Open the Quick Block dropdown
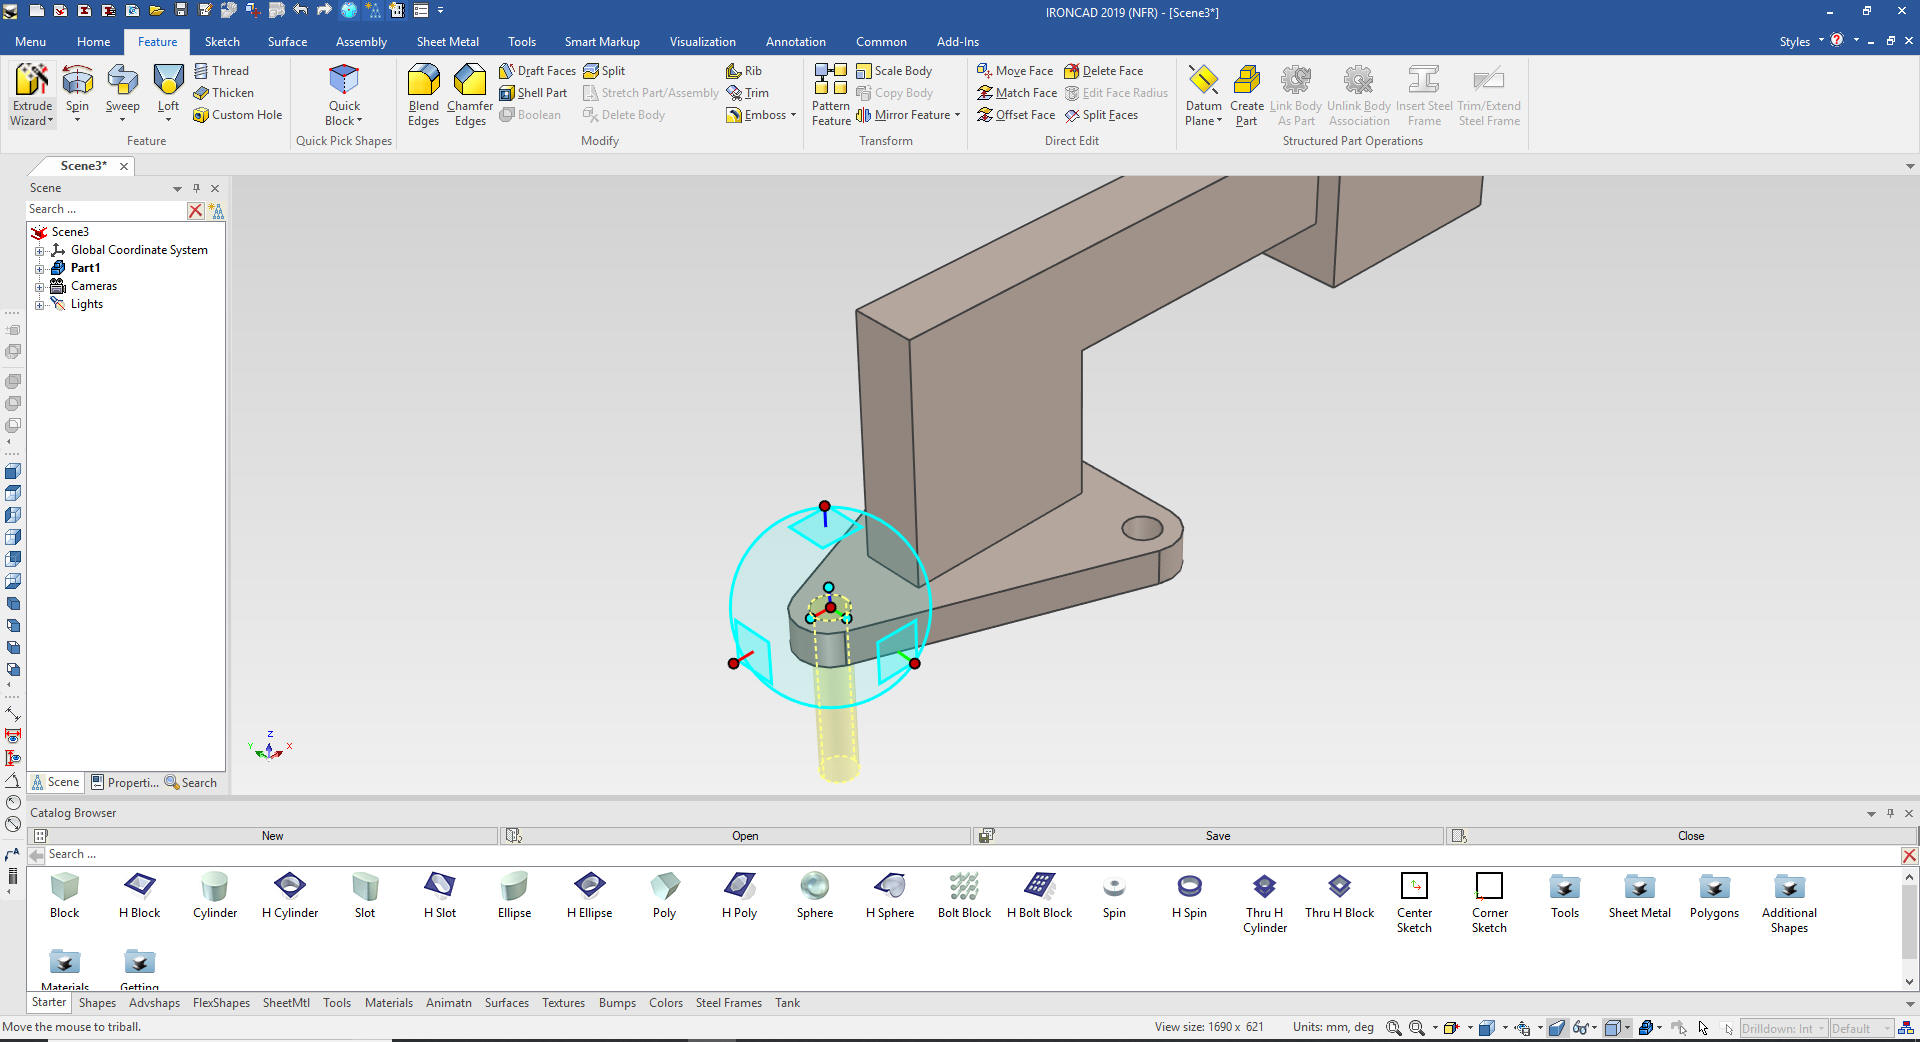Image resolution: width=1920 pixels, height=1042 pixels. [x=359, y=121]
